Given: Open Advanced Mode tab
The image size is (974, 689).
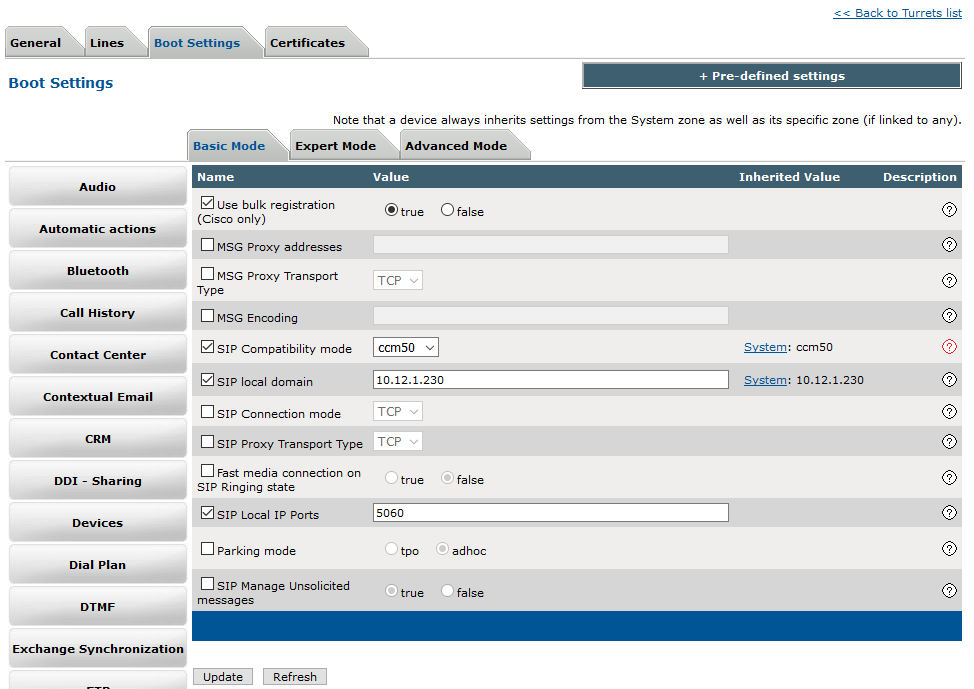Looking at the screenshot, I should pyautogui.click(x=456, y=146).
